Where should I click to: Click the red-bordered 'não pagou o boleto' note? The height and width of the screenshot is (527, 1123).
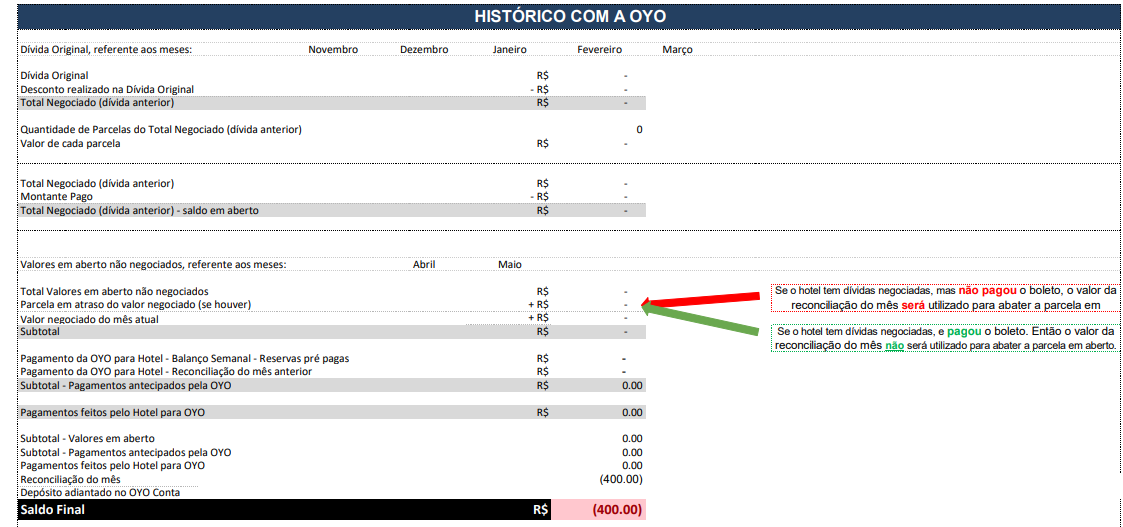pyautogui.click(x=945, y=298)
